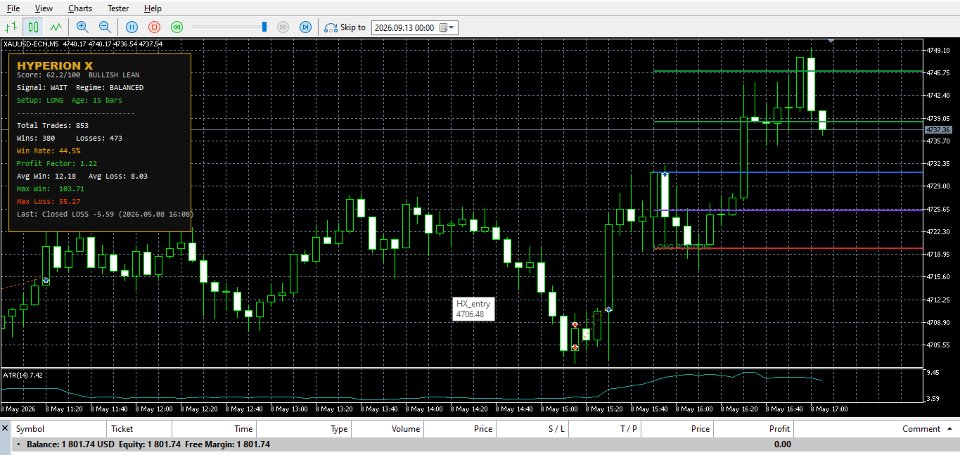Select the red stop-loss horizontal line
960x455 pixels.
coord(788,248)
